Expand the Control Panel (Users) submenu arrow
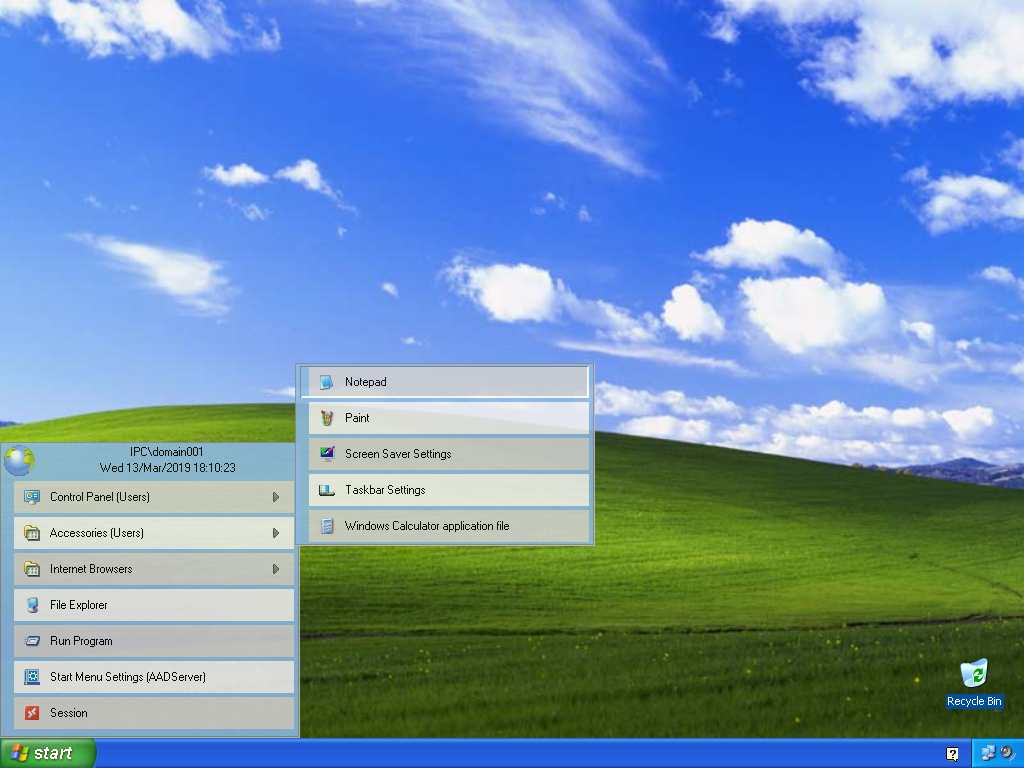Viewport: 1024px width, 768px height. [x=276, y=497]
